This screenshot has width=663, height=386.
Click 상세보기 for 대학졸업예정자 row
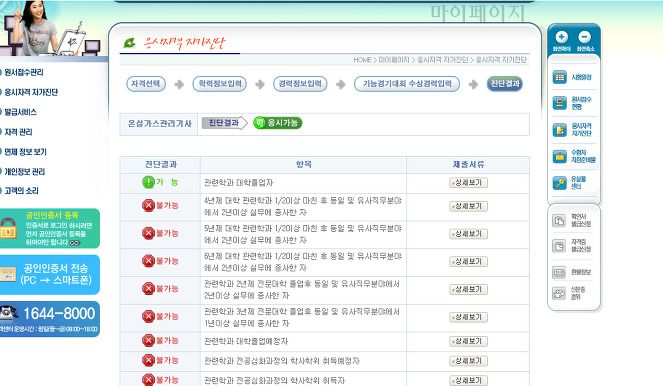tap(468, 341)
